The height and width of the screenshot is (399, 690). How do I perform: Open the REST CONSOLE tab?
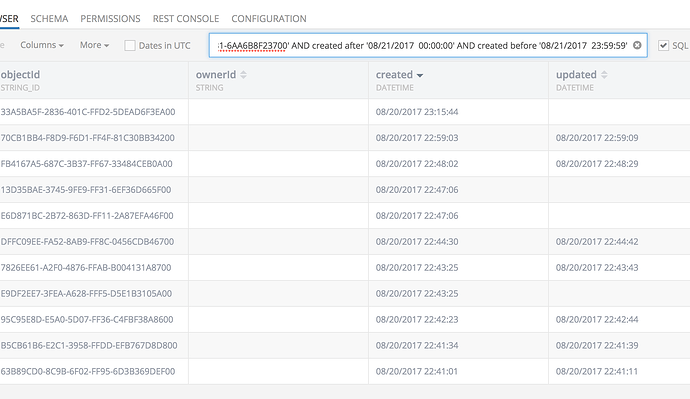pos(186,18)
